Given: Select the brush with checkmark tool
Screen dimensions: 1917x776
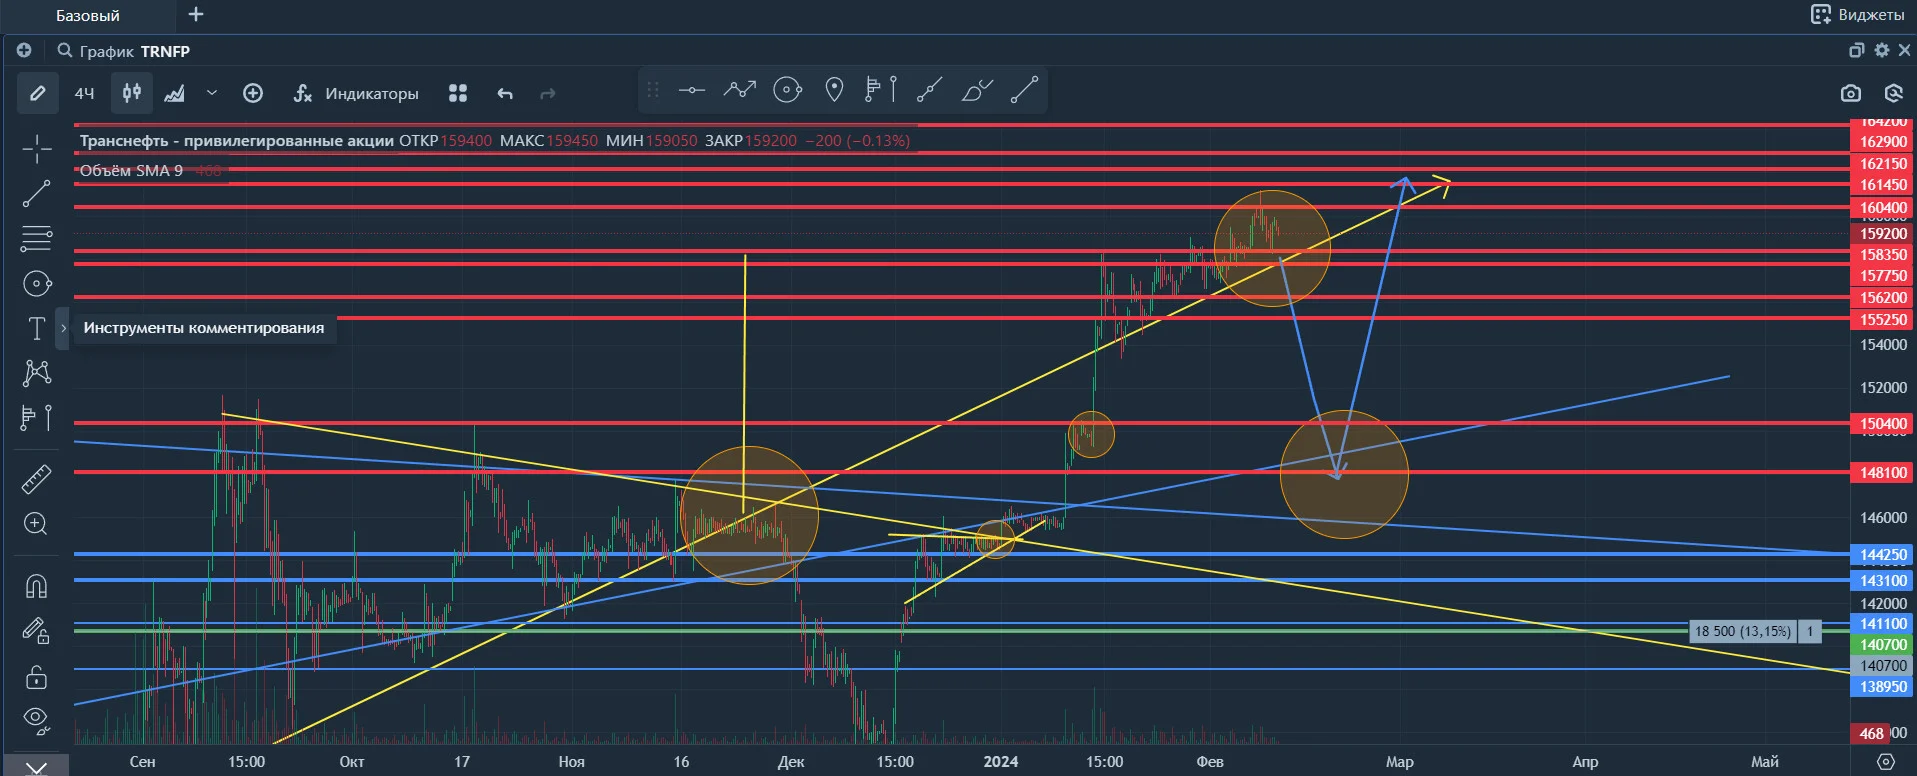Looking at the screenshot, I should coord(977,90).
